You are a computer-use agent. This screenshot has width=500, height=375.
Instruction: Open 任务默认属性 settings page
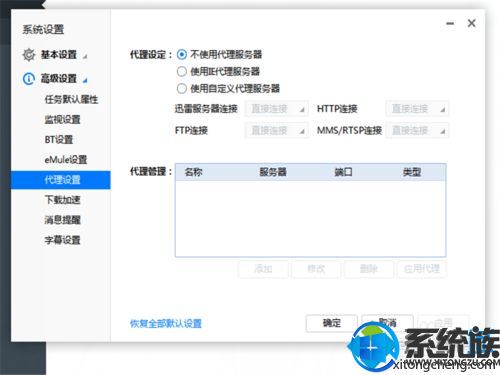click(x=71, y=99)
